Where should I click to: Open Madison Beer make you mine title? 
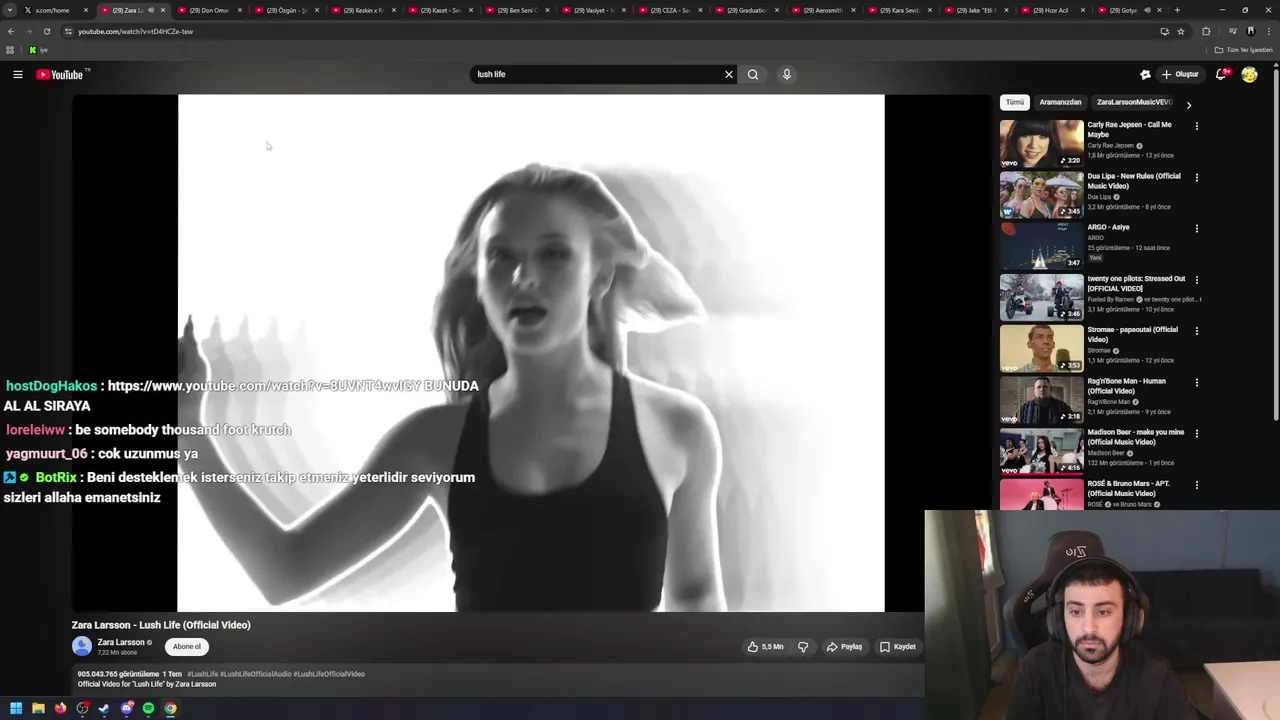(x=1136, y=437)
